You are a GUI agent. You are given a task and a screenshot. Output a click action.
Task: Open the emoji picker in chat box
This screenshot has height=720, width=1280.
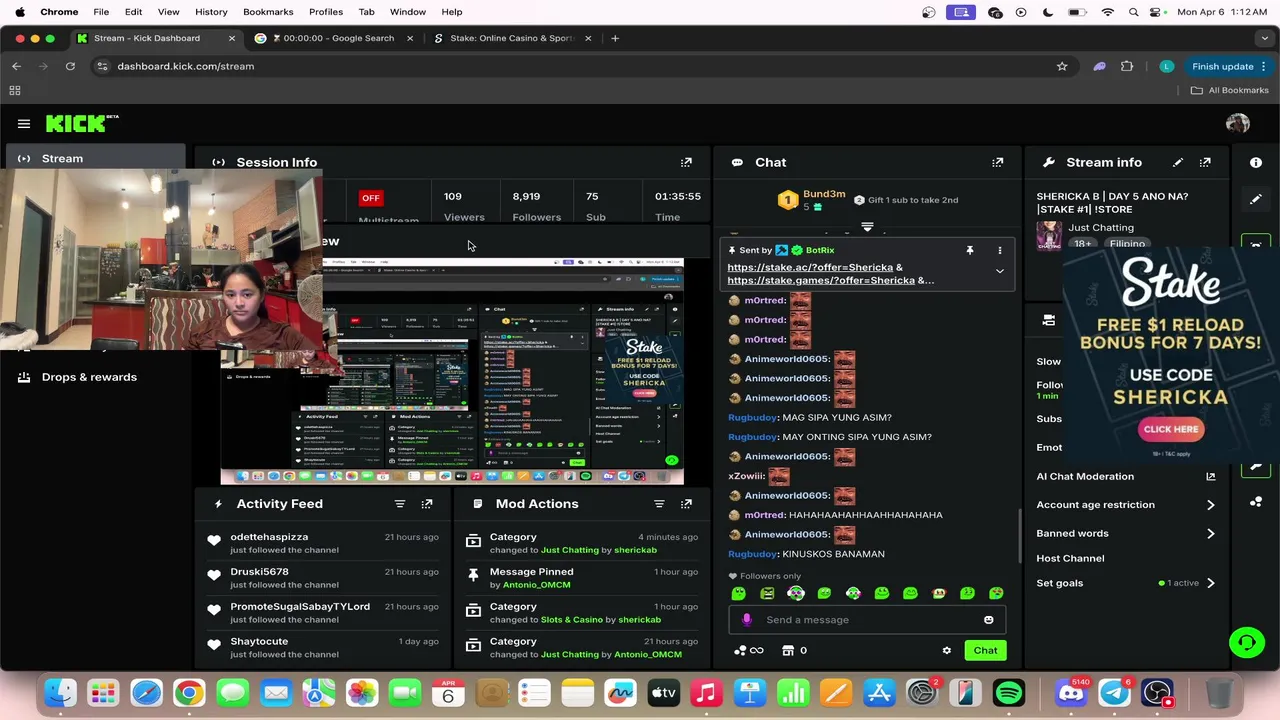pos(988,620)
